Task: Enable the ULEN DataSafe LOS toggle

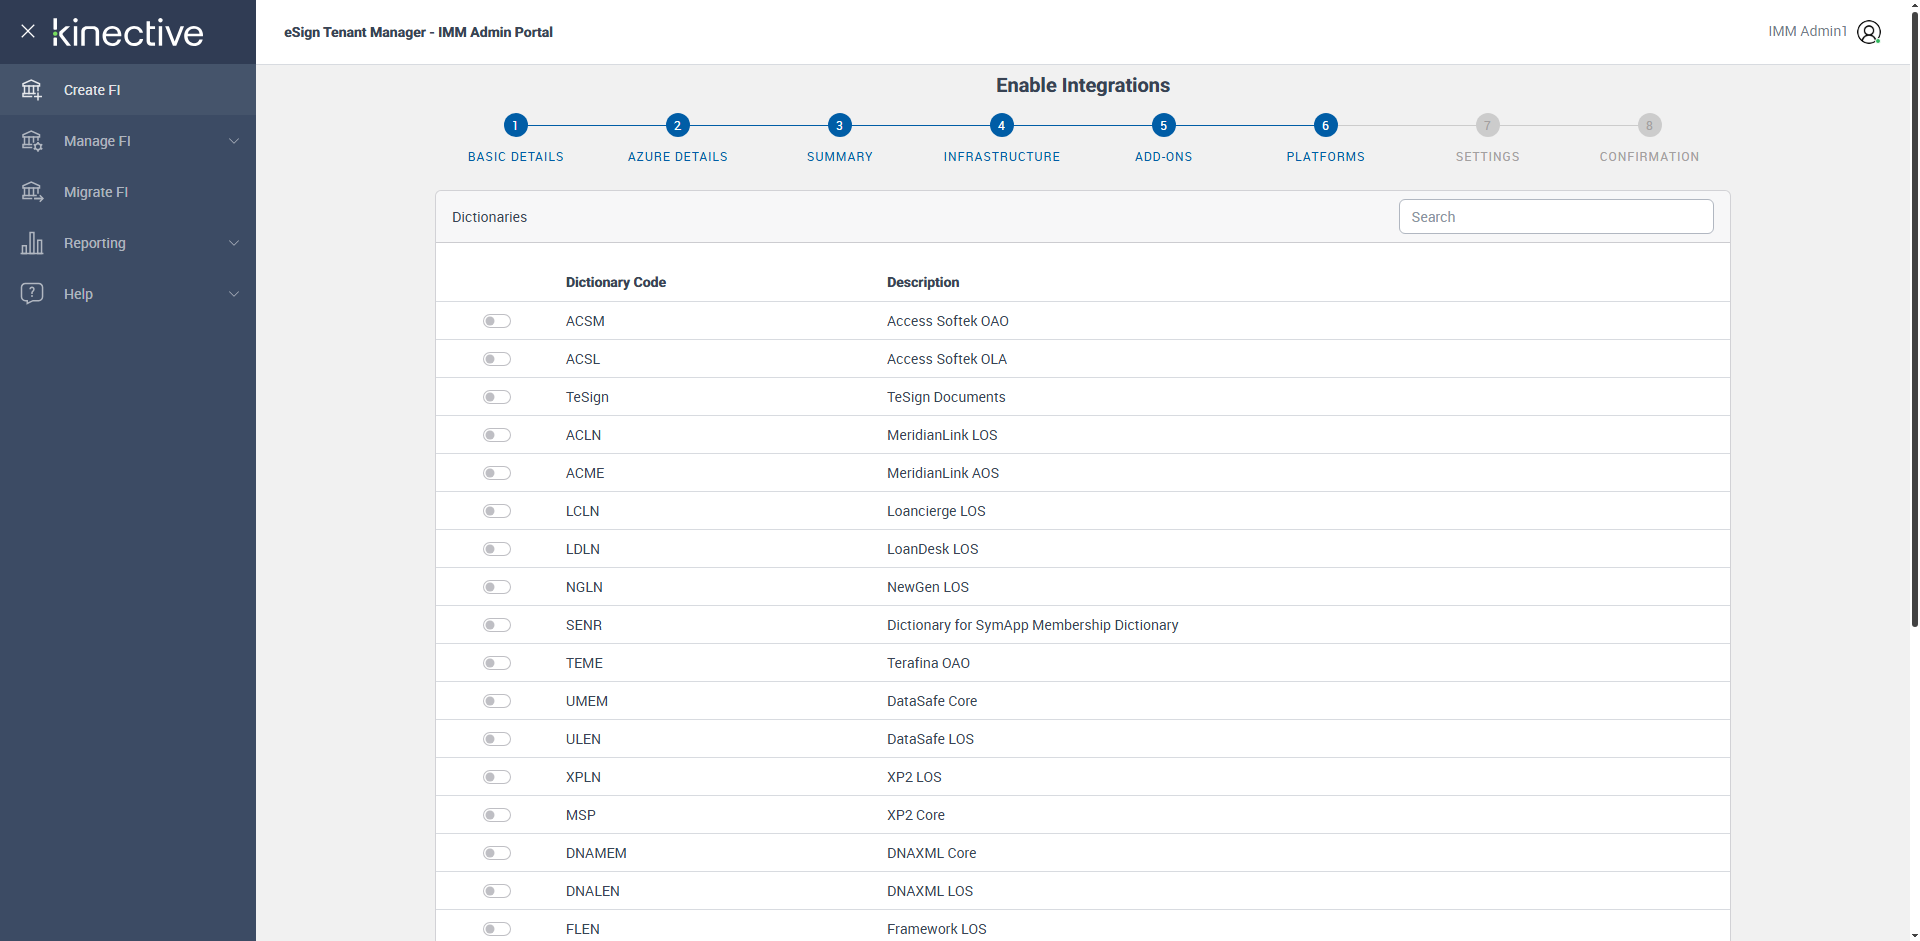Action: tap(497, 739)
